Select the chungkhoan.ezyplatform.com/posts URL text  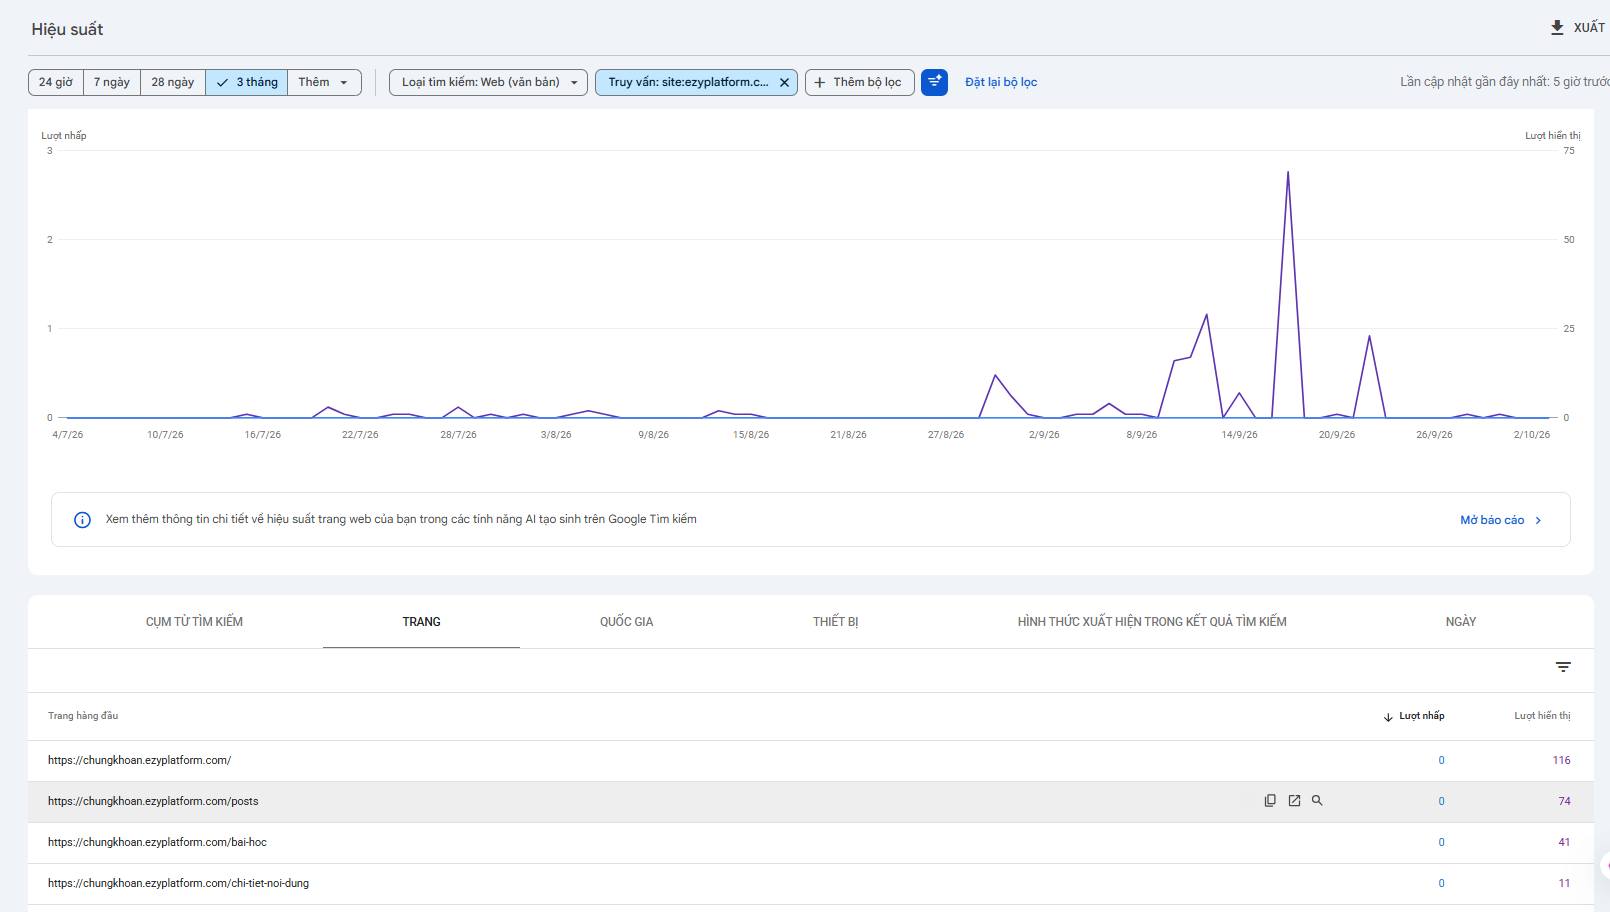click(153, 802)
